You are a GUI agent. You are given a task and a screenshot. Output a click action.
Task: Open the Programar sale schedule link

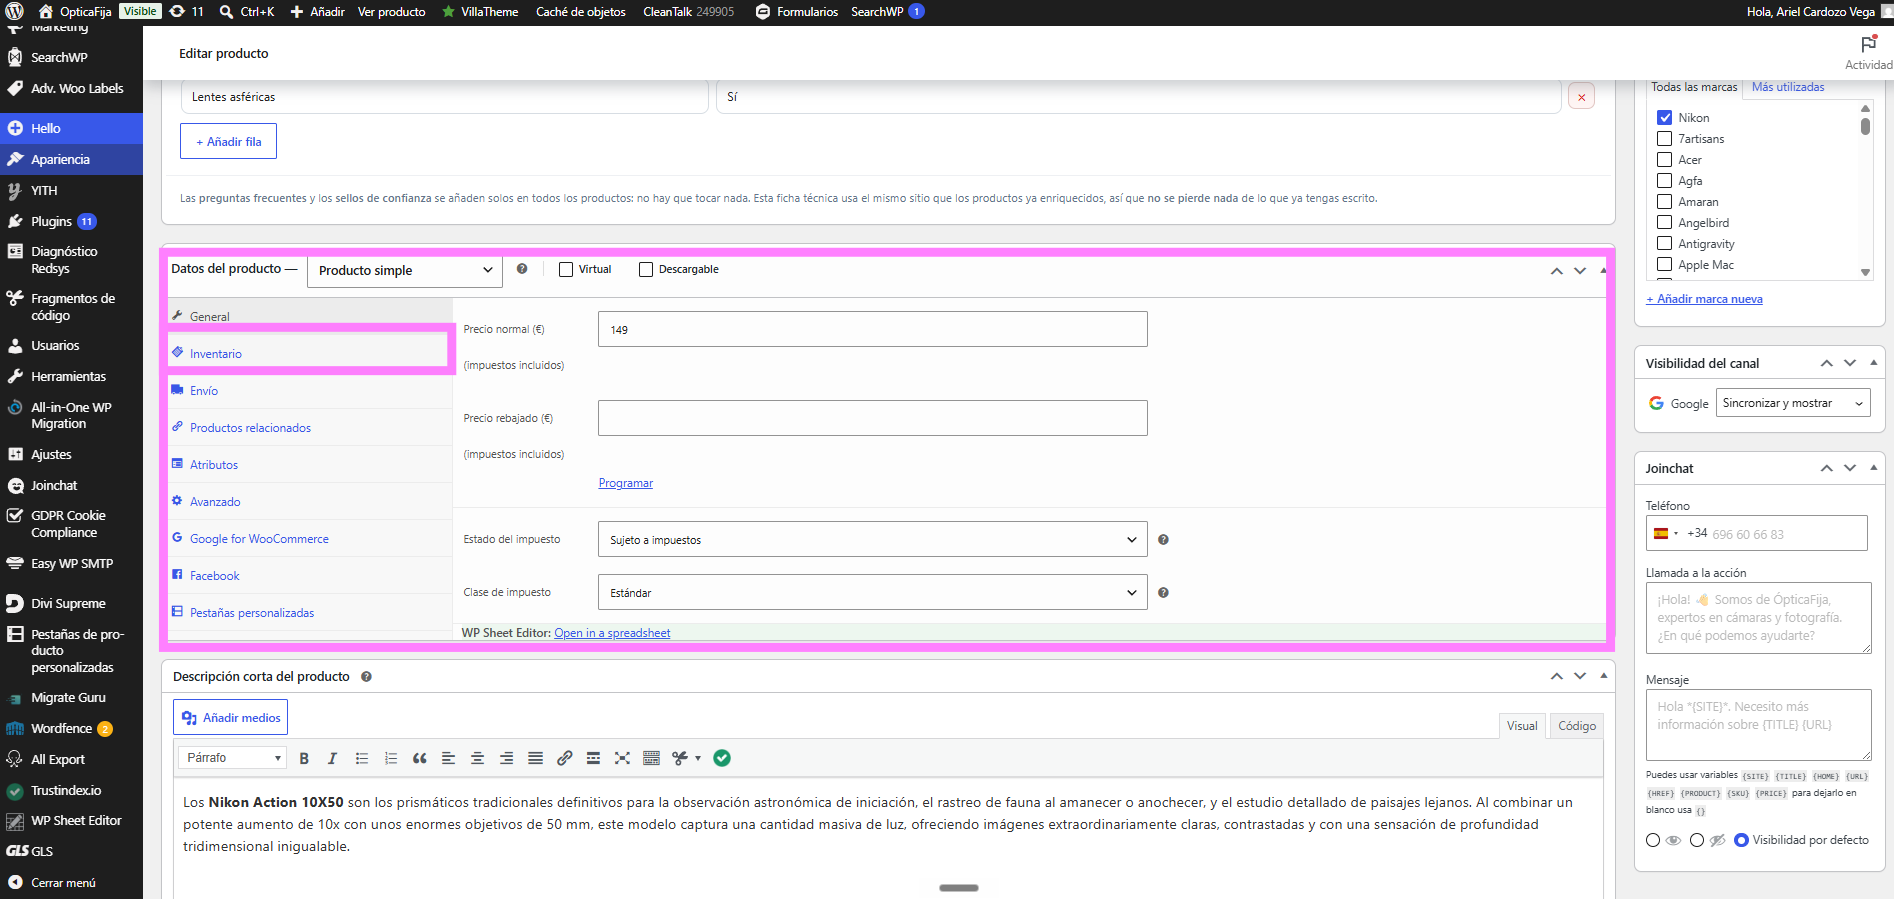(625, 483)
